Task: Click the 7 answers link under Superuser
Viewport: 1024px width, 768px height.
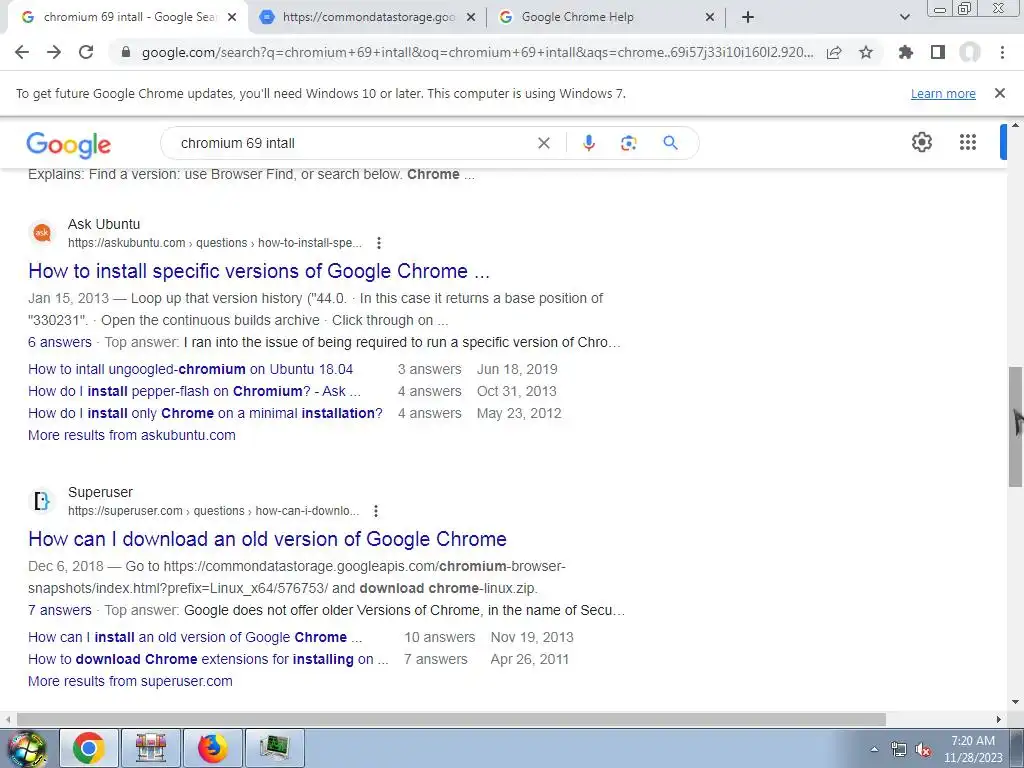Action: (59, 610)
